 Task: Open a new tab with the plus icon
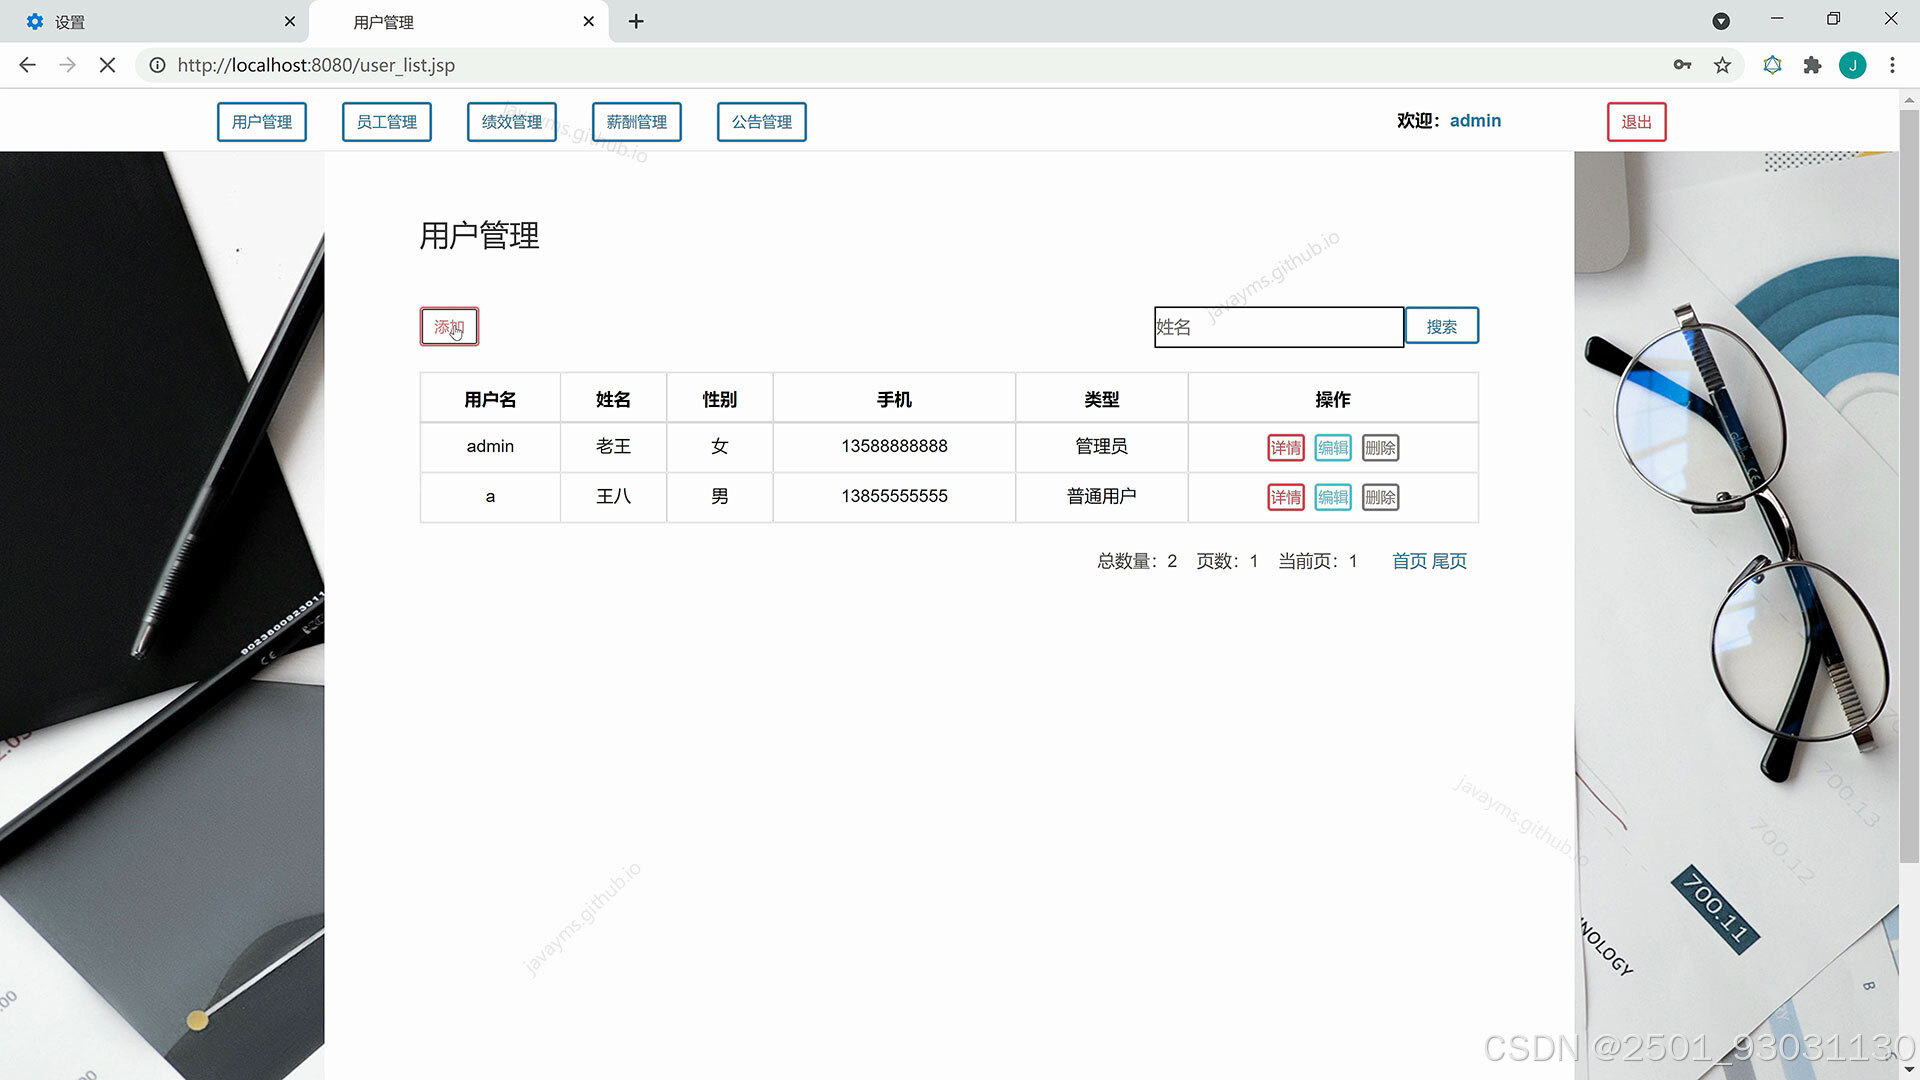[x=636, y=21]
